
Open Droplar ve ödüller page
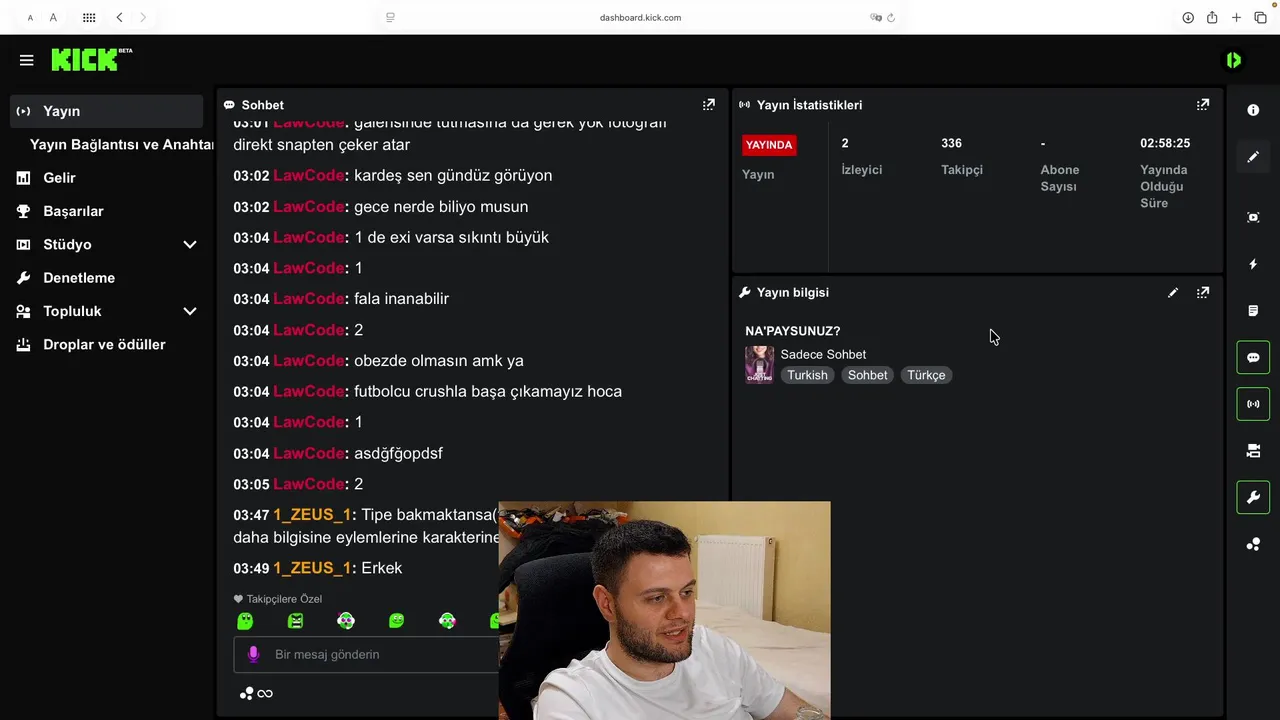(x=106, y=344)
